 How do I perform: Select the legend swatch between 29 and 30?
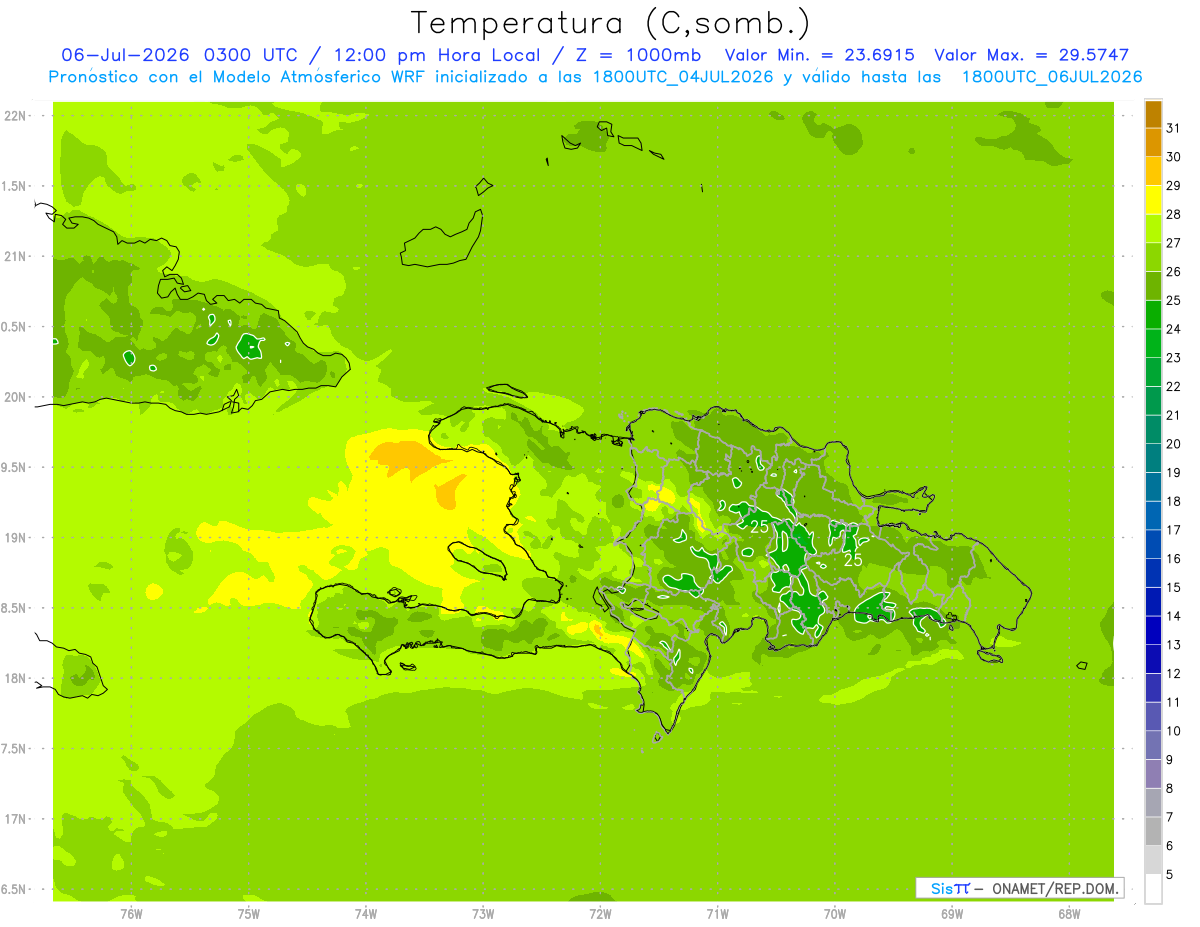[x=1153, y=172]
